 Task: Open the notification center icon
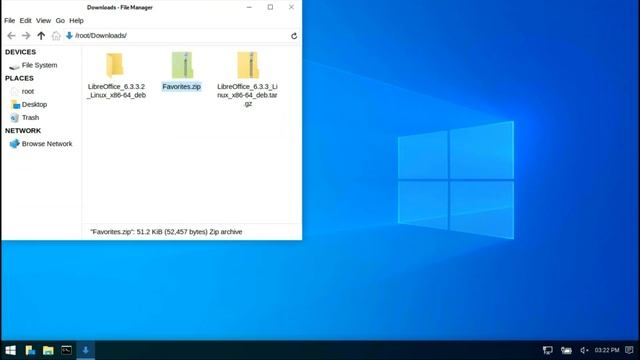[629, 350]
